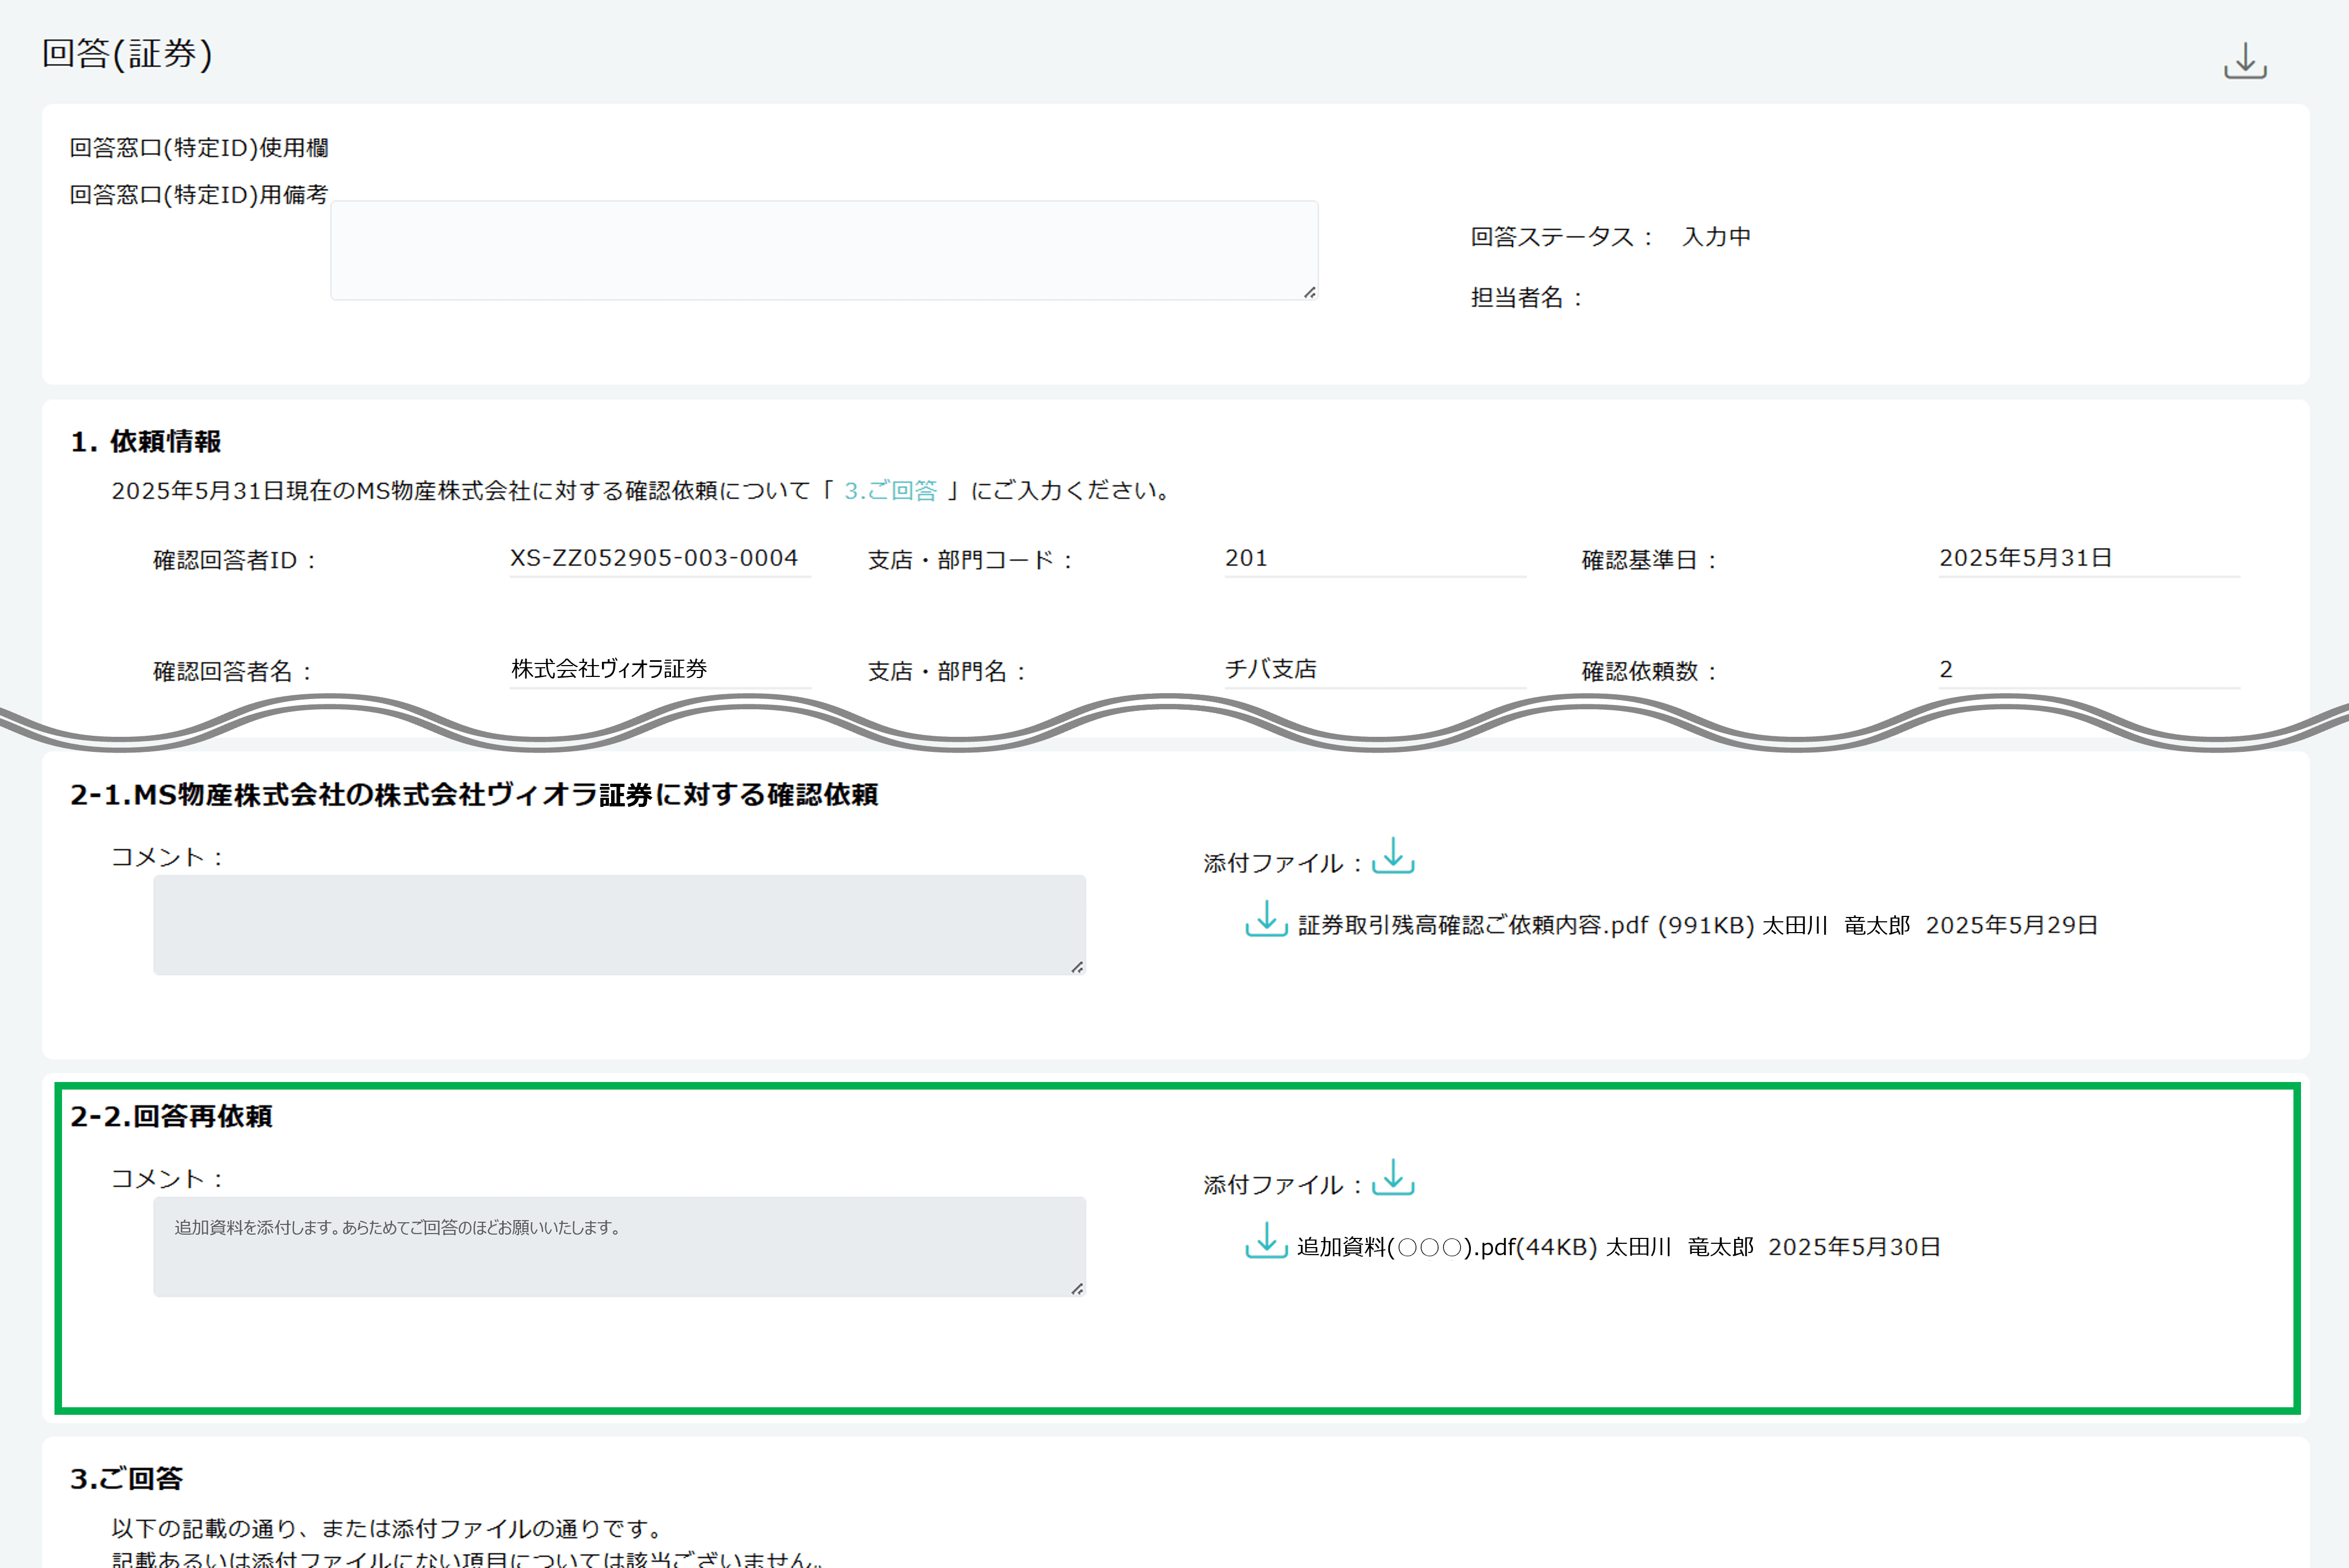
Task: Click the resize handle of 2-1 comment box
Action: tap(1077, 967)
